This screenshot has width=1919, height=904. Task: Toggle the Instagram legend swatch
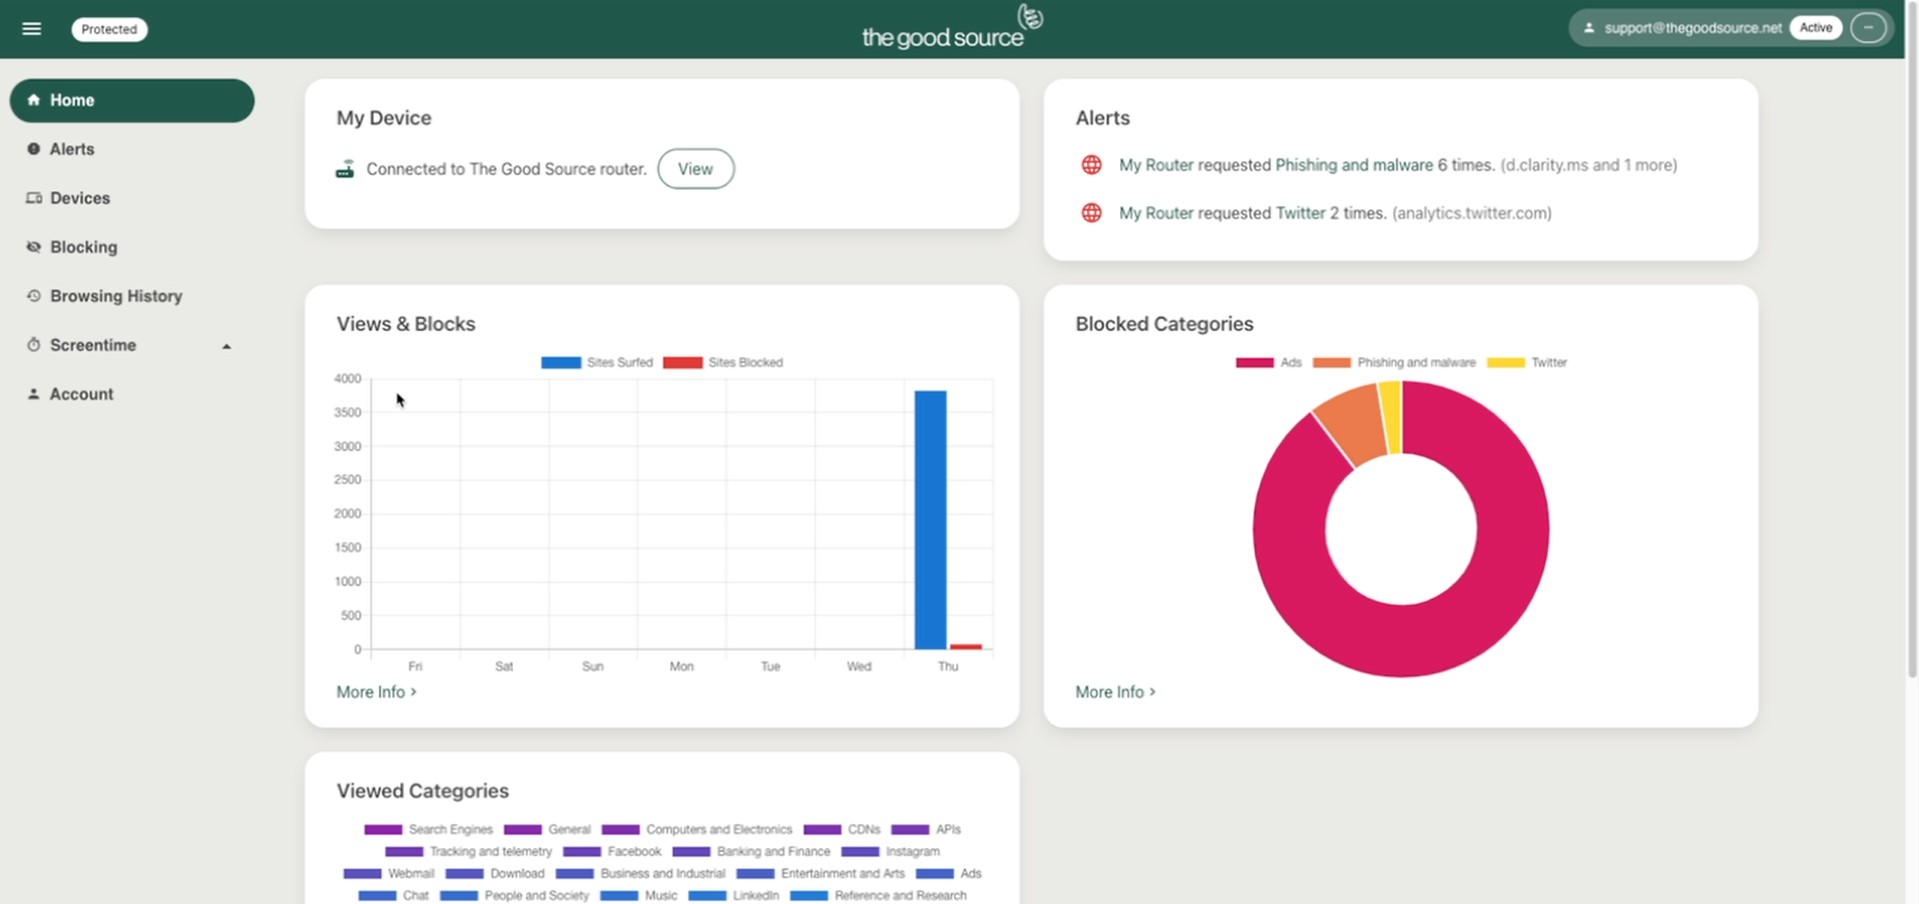(x=860, y=852)
